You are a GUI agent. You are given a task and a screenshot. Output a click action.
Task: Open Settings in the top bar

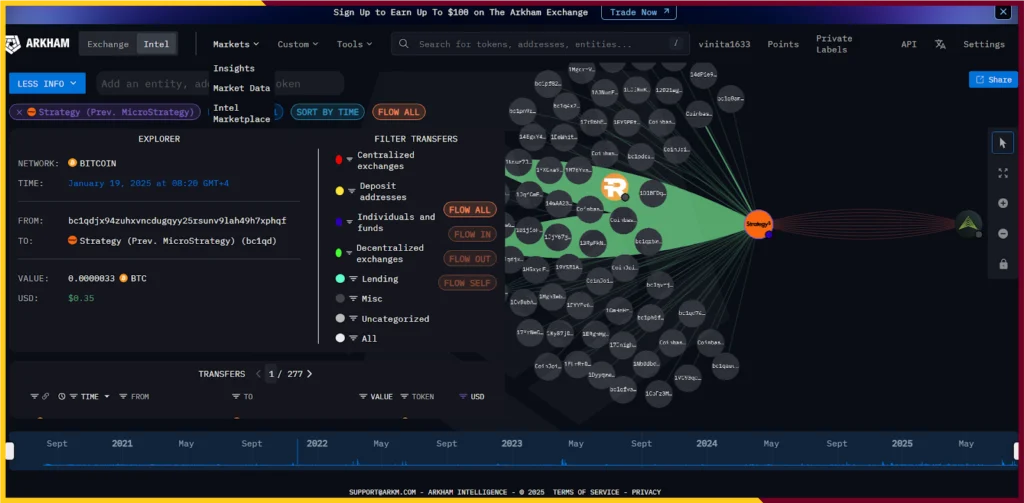click(984, 44)
